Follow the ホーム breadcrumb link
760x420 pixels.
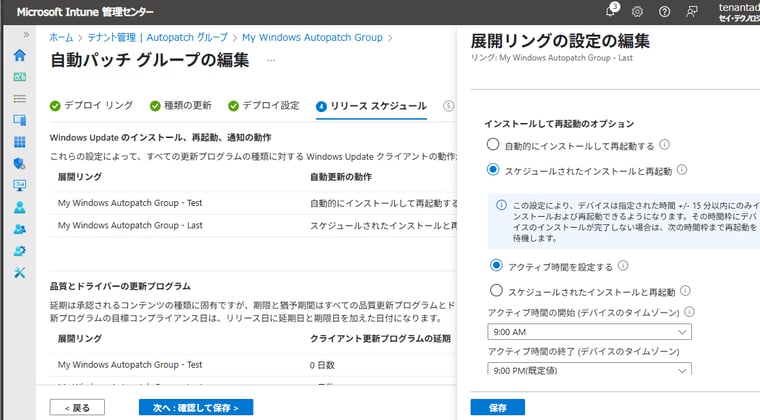(61, 37)
